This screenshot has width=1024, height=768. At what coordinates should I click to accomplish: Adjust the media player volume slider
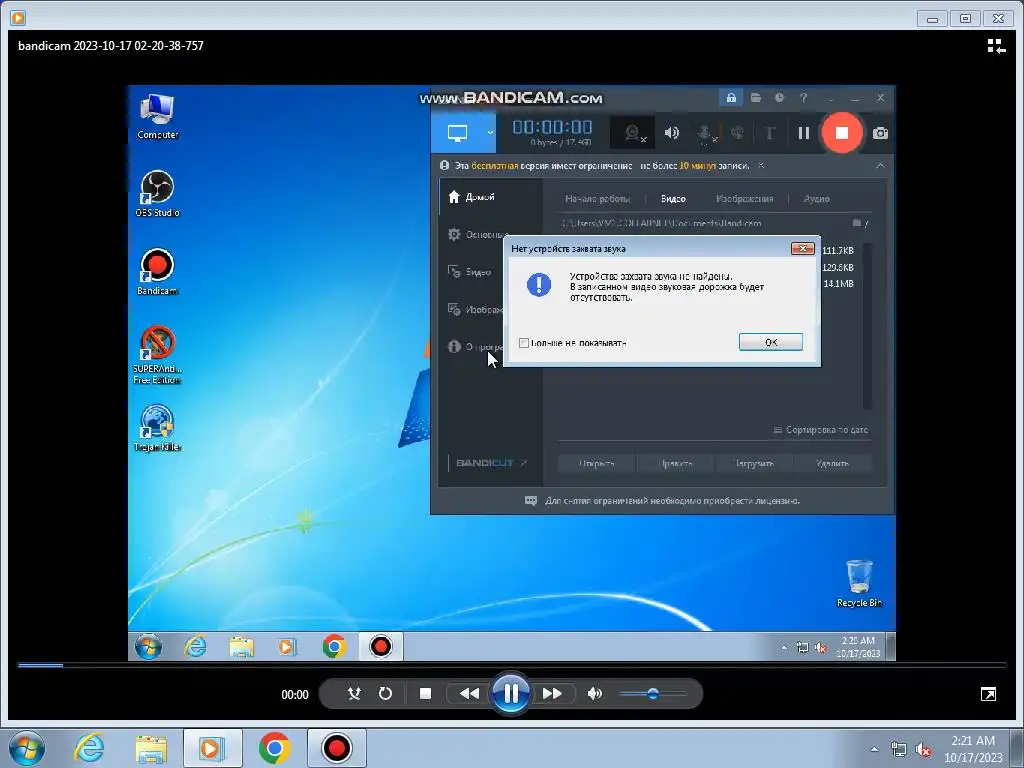tap(652, 694)
